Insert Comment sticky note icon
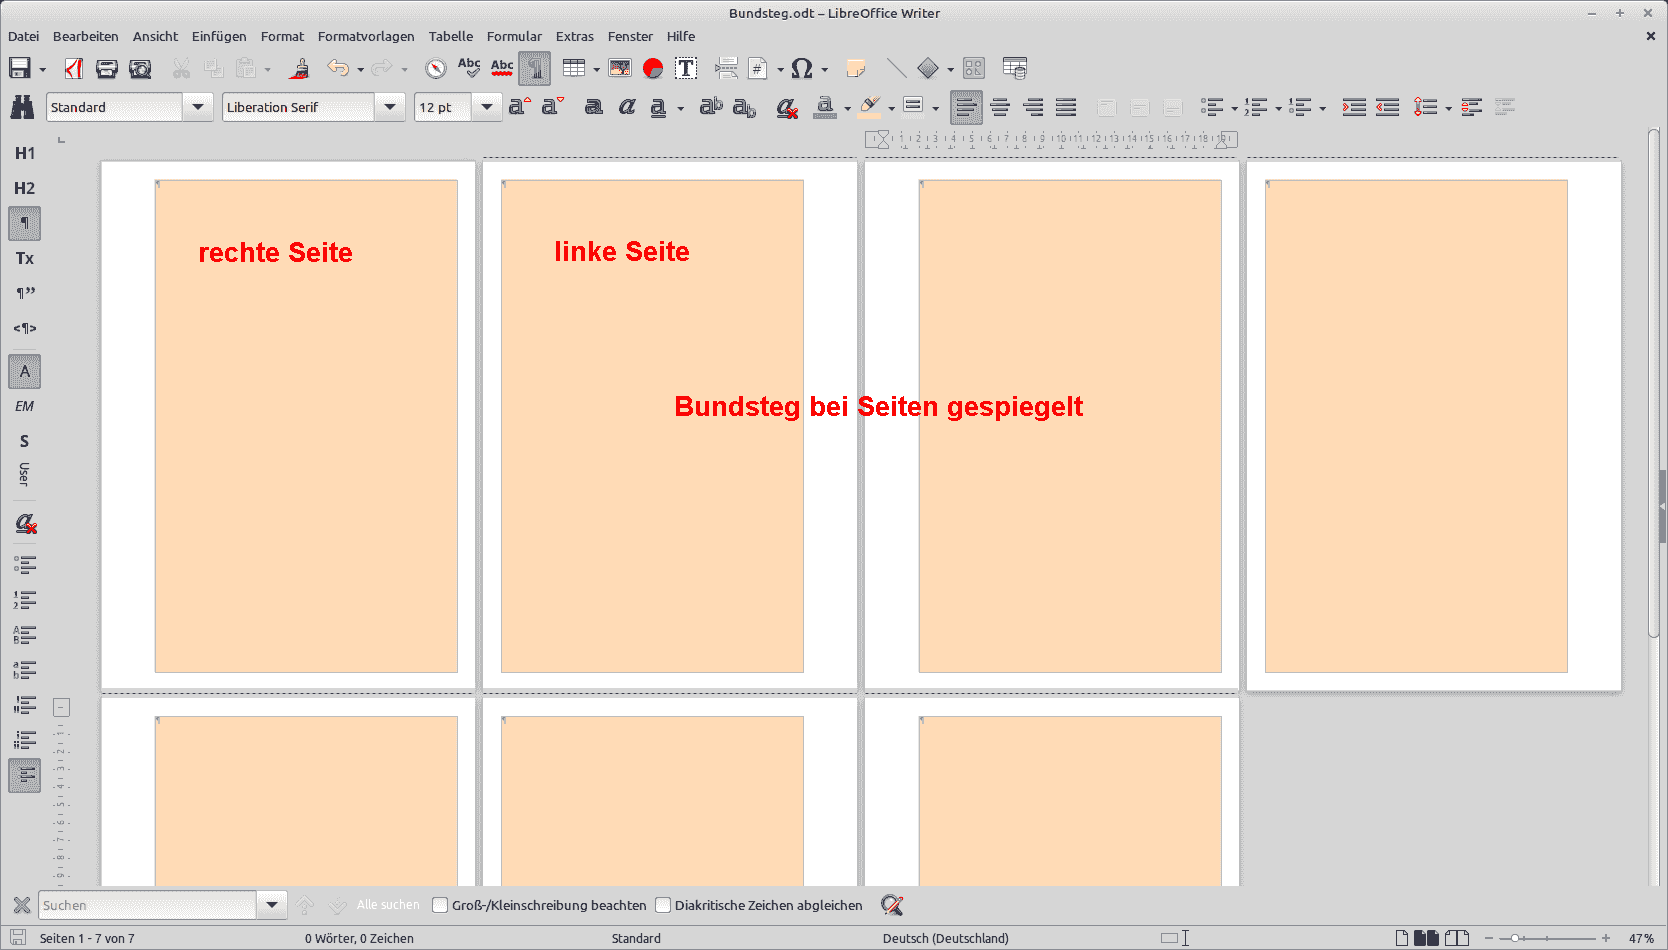The image size is (1668, 950). [x=855, y=68]
